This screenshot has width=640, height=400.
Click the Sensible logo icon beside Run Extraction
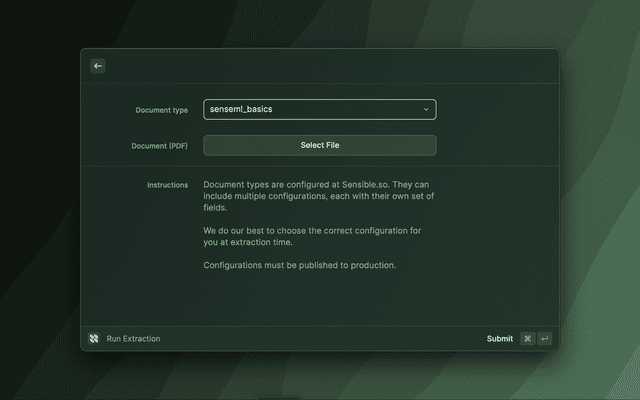94,339
